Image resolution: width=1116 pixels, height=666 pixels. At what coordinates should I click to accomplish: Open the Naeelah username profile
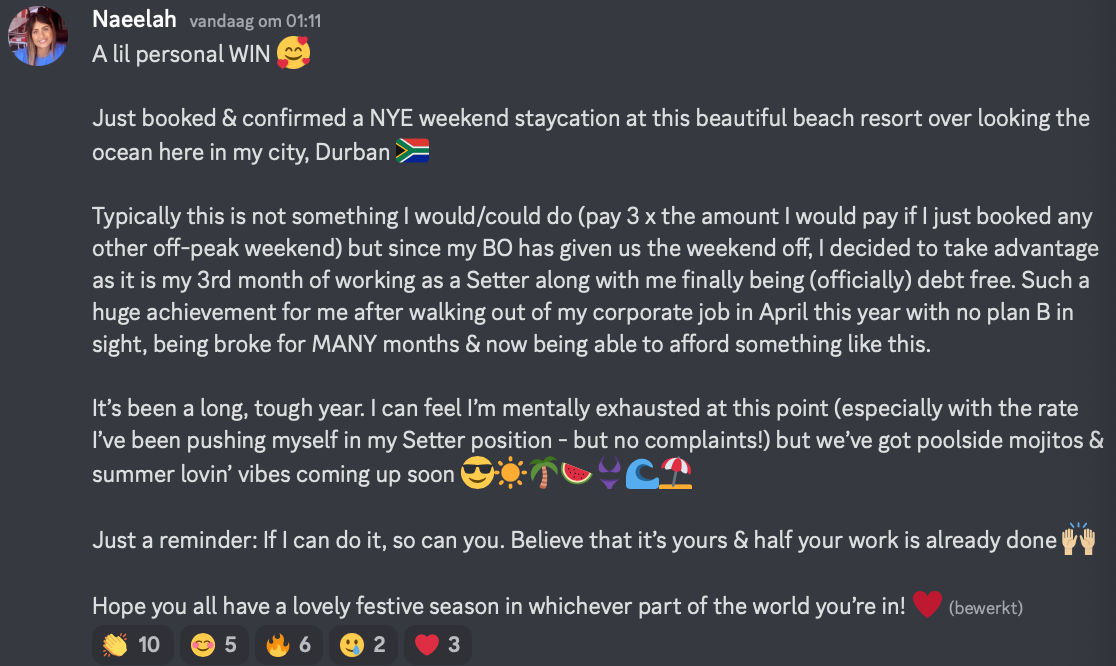point(134,19)
